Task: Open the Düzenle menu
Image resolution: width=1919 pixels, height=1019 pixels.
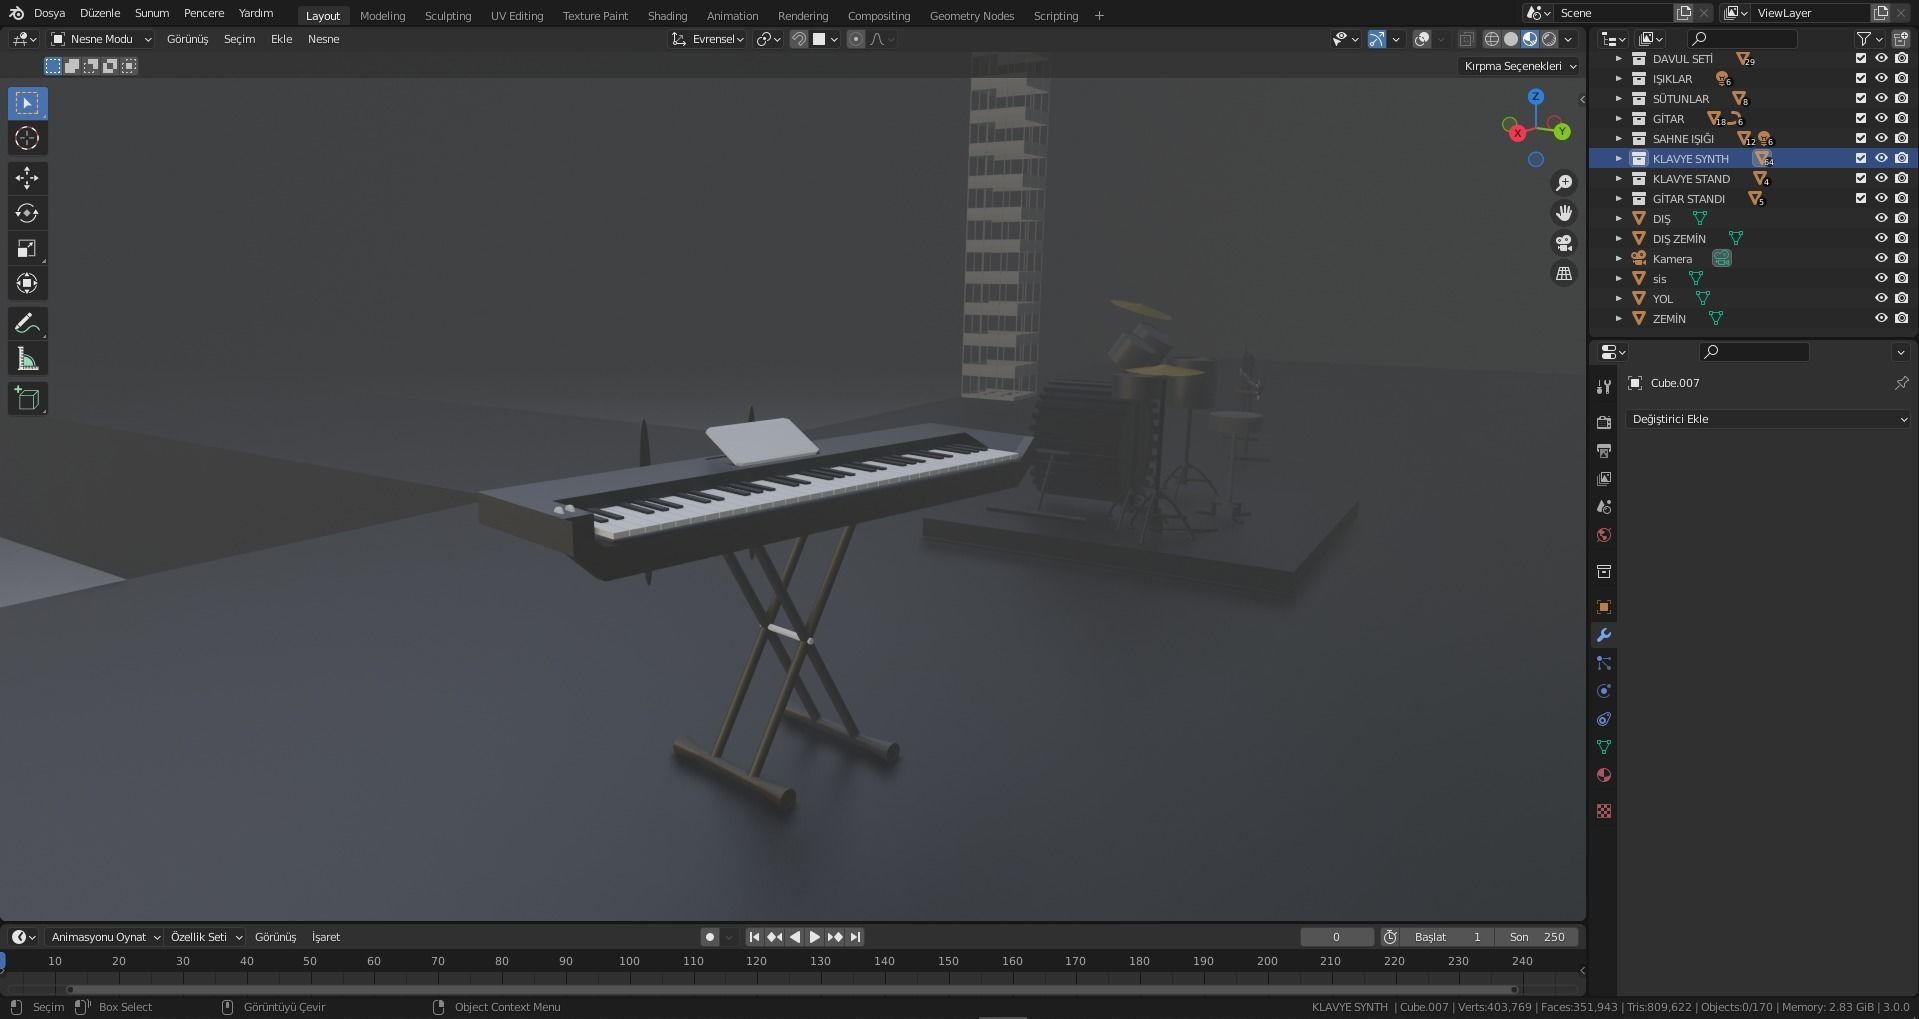Action: [100, 14]
